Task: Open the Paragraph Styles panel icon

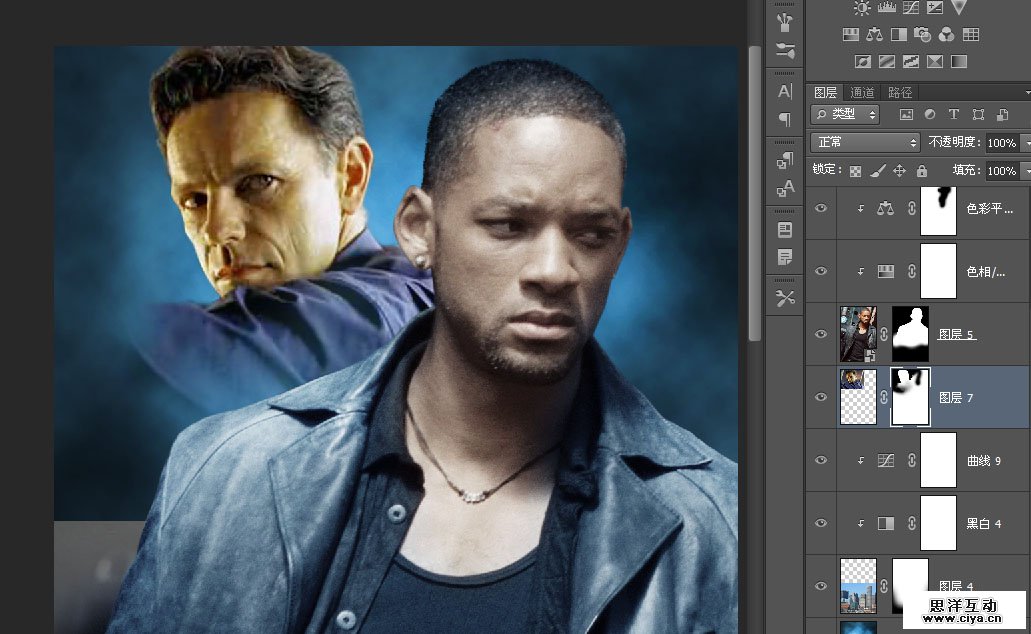Action: pos(785,160)
